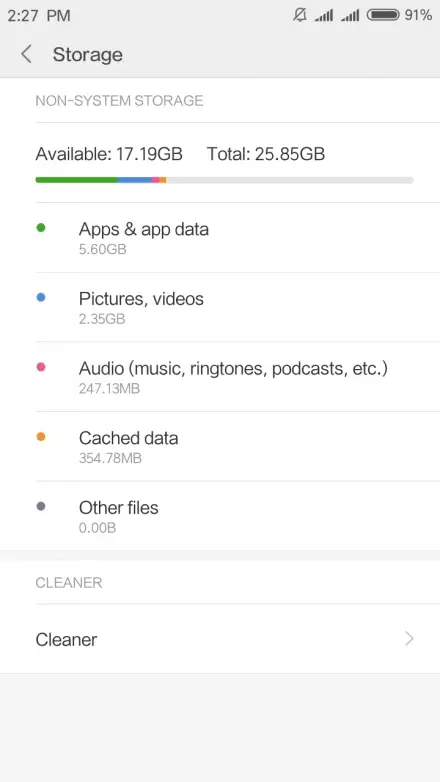Go back using the arrow next to Storage
Viewport: 440px width, 782px height.
tap(26, 54)
